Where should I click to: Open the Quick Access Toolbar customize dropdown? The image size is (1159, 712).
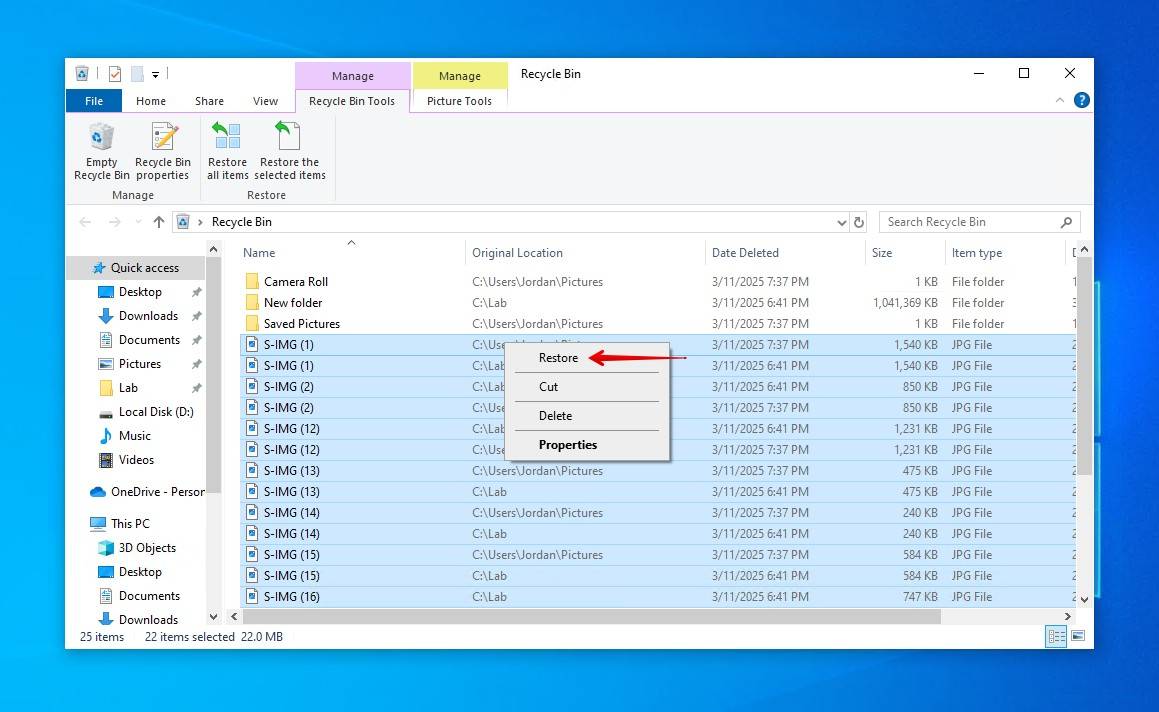coord(155,73)
